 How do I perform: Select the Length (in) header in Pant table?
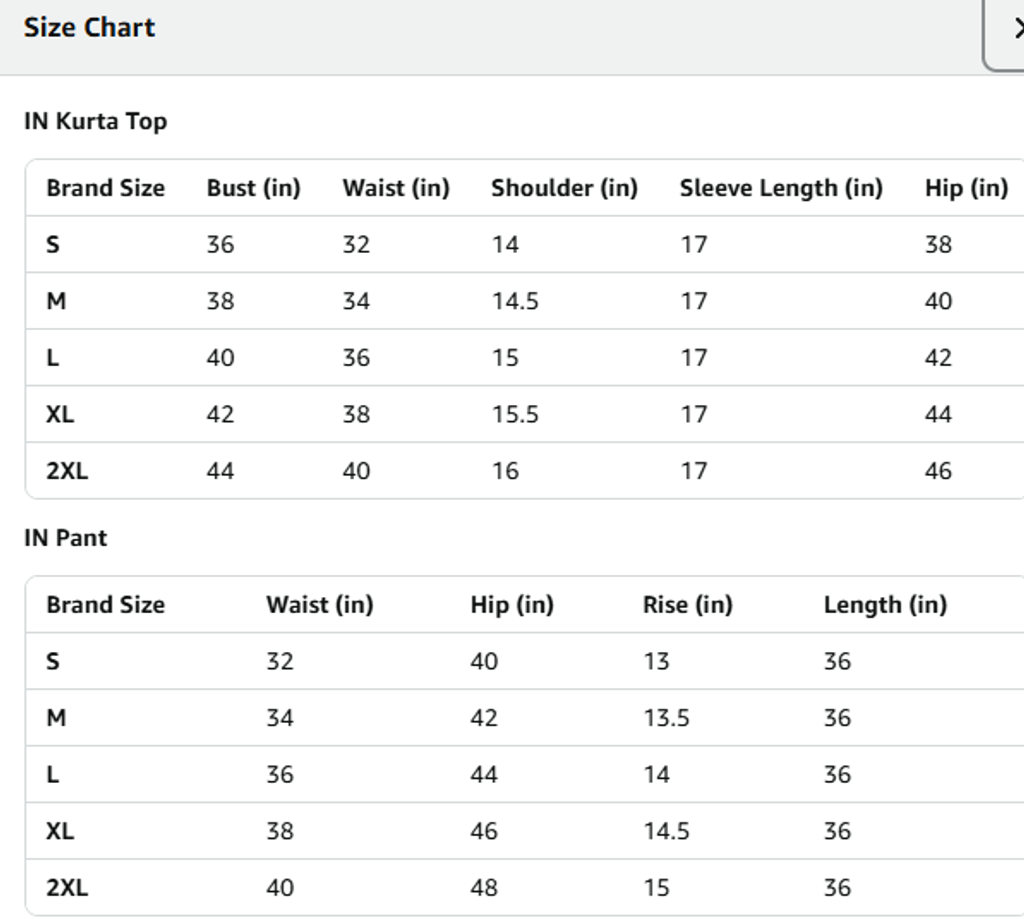point(885,605)
